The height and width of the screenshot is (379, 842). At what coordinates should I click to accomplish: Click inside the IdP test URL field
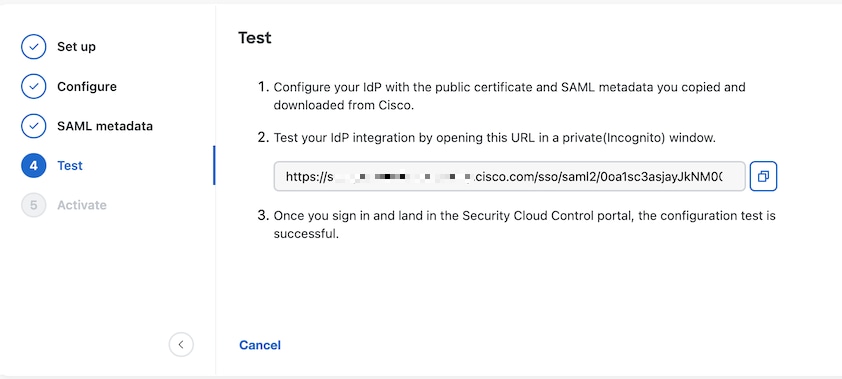[x=510, y=176]
